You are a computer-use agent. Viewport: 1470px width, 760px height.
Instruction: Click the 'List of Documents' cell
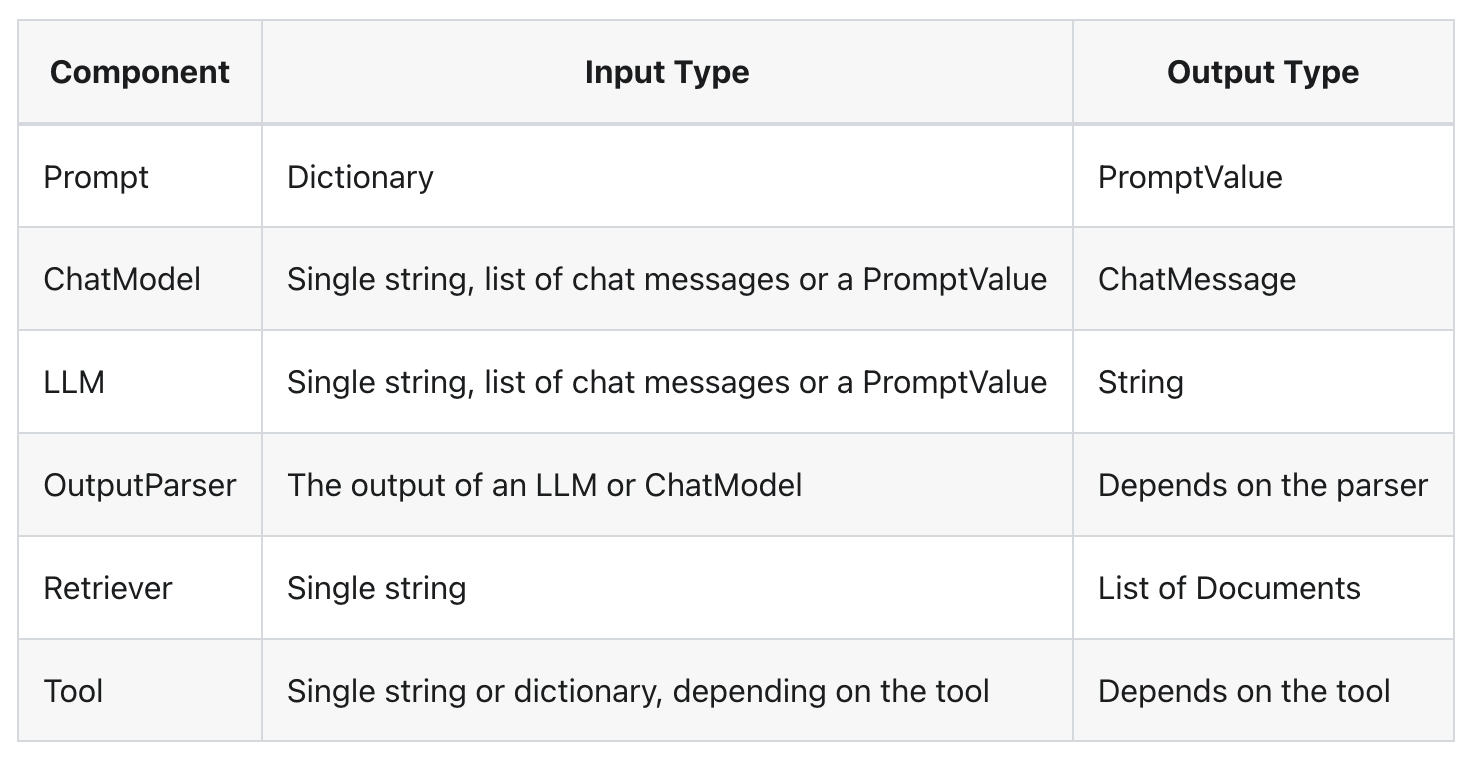click(1228, 588)
